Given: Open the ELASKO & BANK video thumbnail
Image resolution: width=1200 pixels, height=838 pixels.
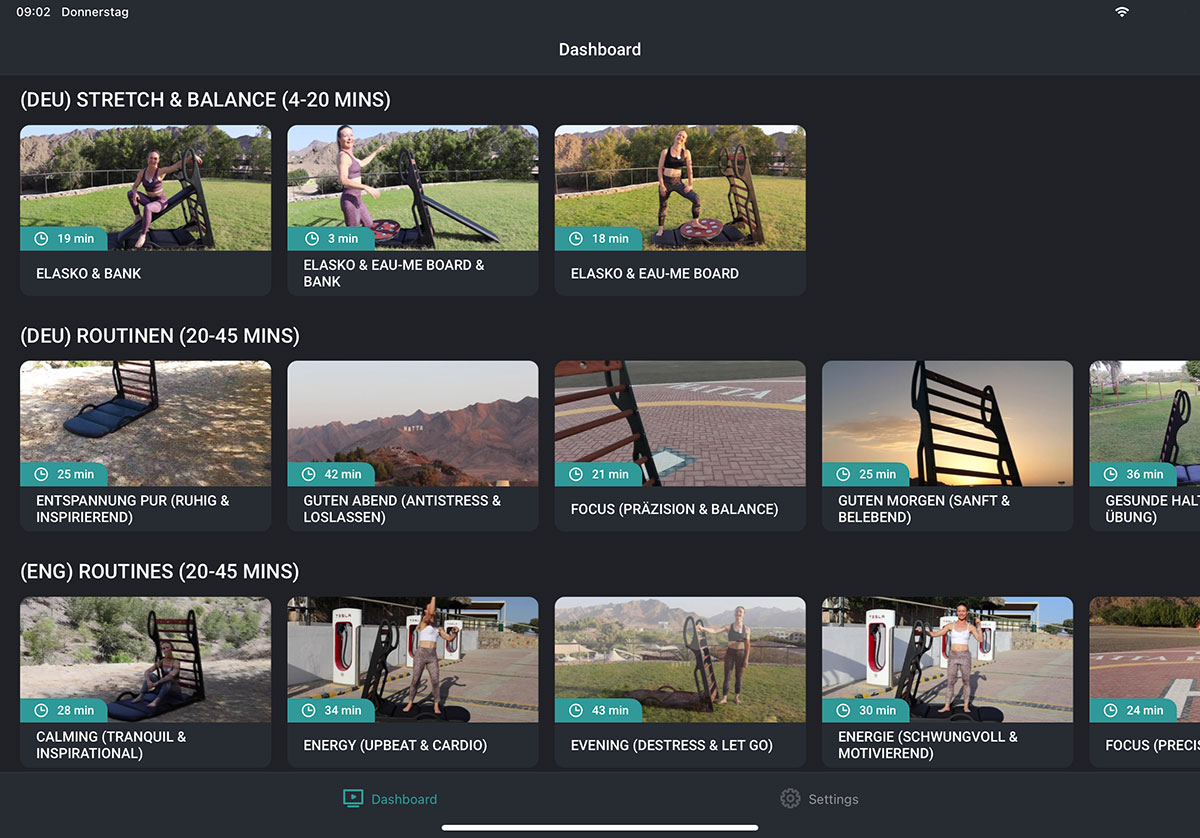Looking at the screenshot, I should click(x=146, y=188).
